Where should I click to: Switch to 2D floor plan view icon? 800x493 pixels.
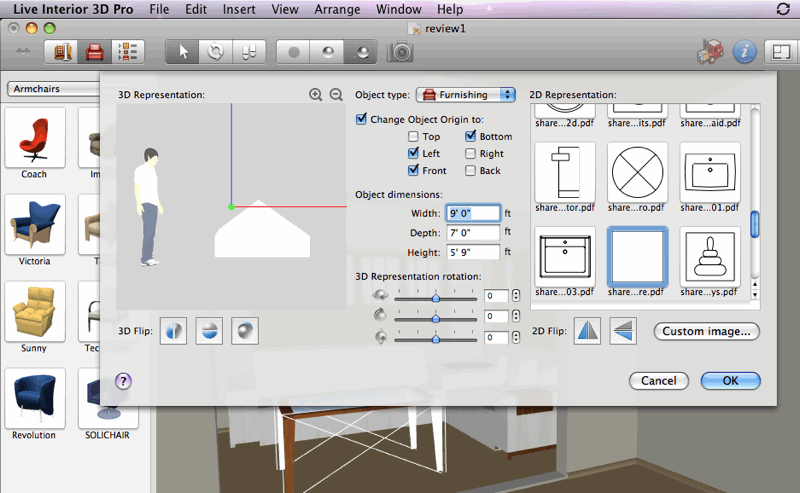coord(781,52)
